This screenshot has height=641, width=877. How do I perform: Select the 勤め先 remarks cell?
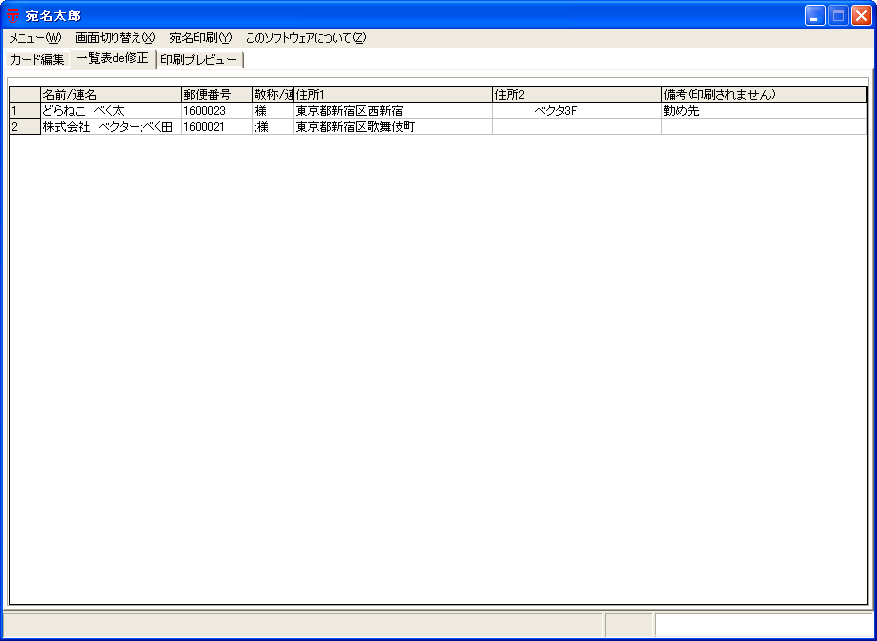[764, 111]
